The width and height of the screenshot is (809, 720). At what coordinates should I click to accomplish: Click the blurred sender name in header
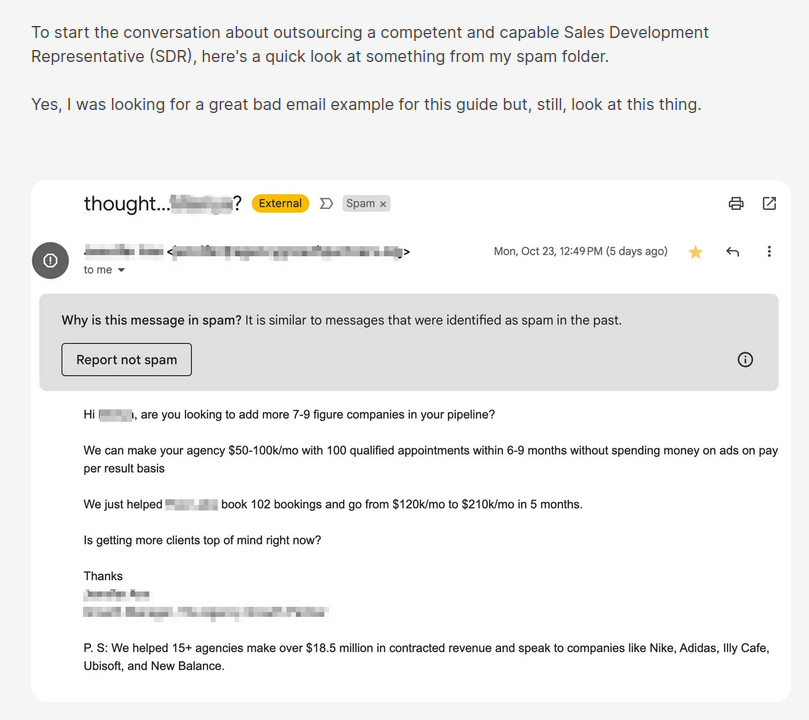click(x=124, y=252)
